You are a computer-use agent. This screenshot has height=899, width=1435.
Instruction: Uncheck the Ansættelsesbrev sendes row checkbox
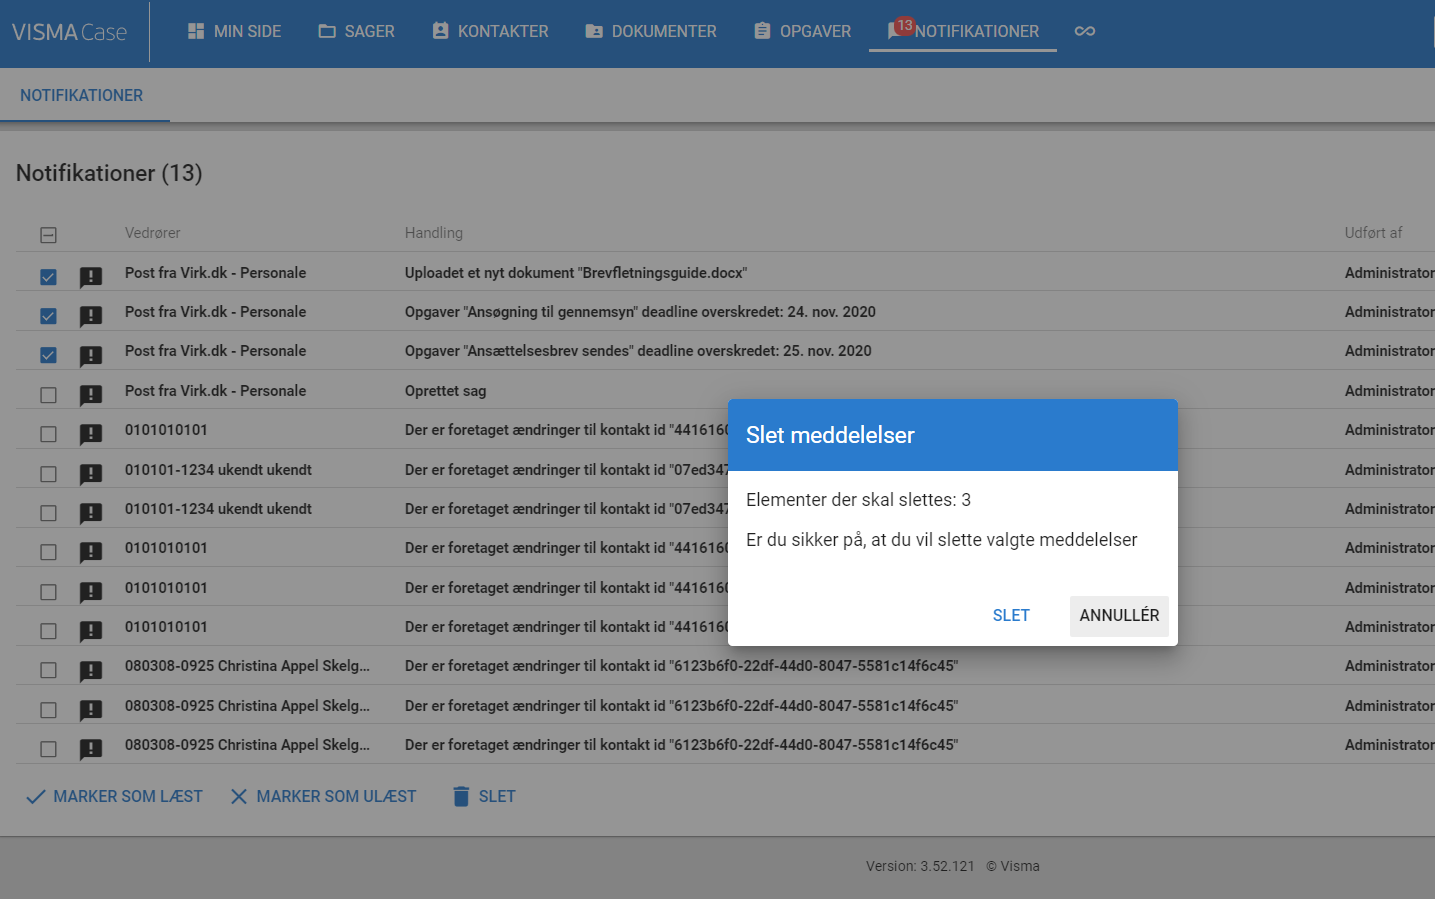48,355
